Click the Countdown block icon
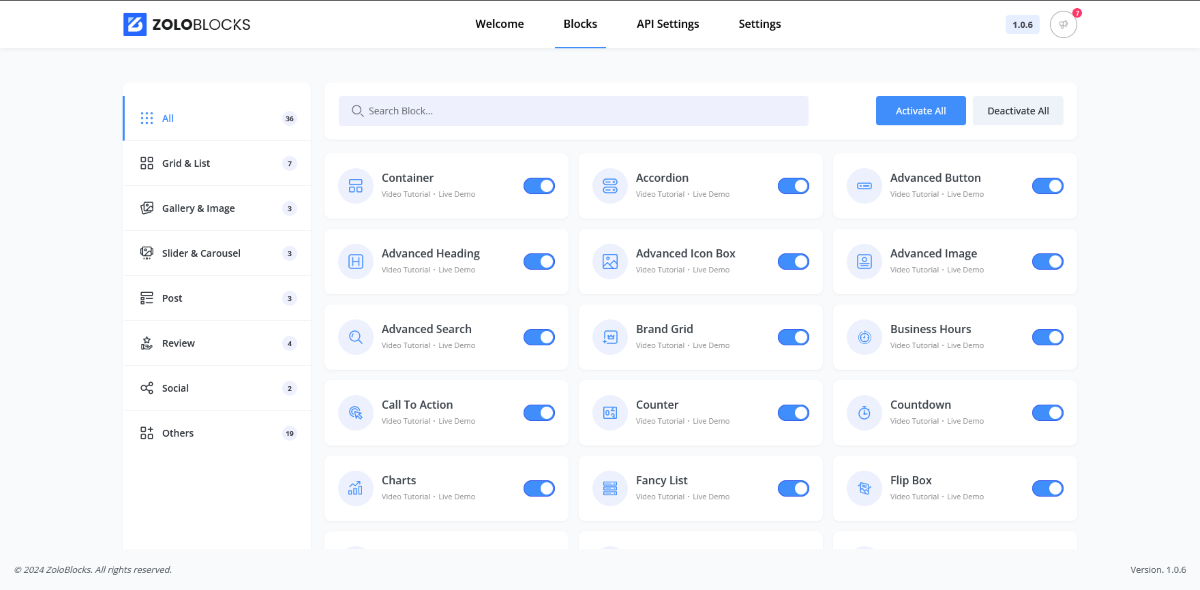 pyautogui.click(x=864, y=413)
